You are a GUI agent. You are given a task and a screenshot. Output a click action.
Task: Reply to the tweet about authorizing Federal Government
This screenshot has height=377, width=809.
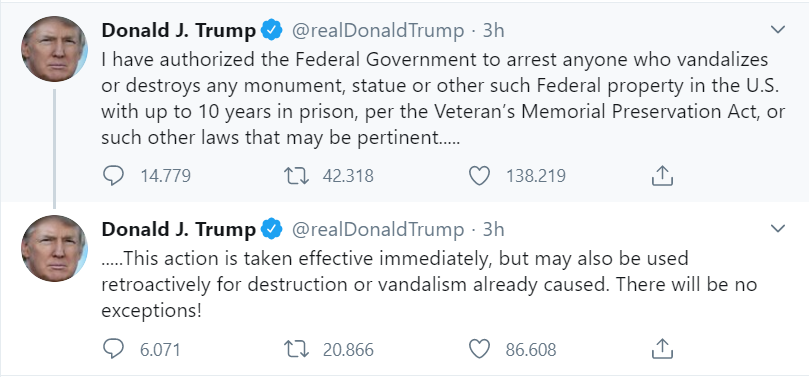point(113,176)
